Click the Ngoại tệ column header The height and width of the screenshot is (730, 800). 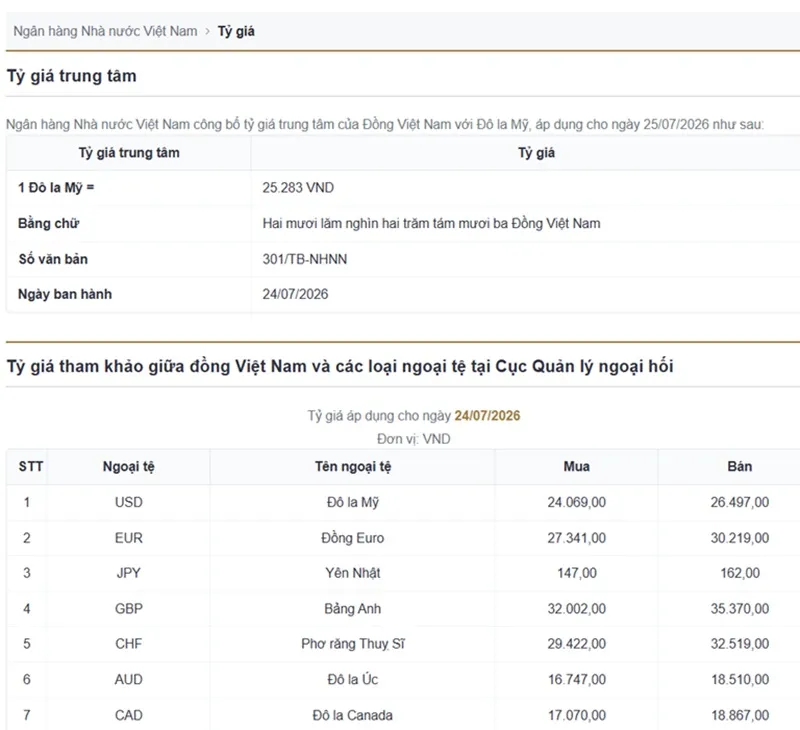pyautogui.click(x=129, y=467)
